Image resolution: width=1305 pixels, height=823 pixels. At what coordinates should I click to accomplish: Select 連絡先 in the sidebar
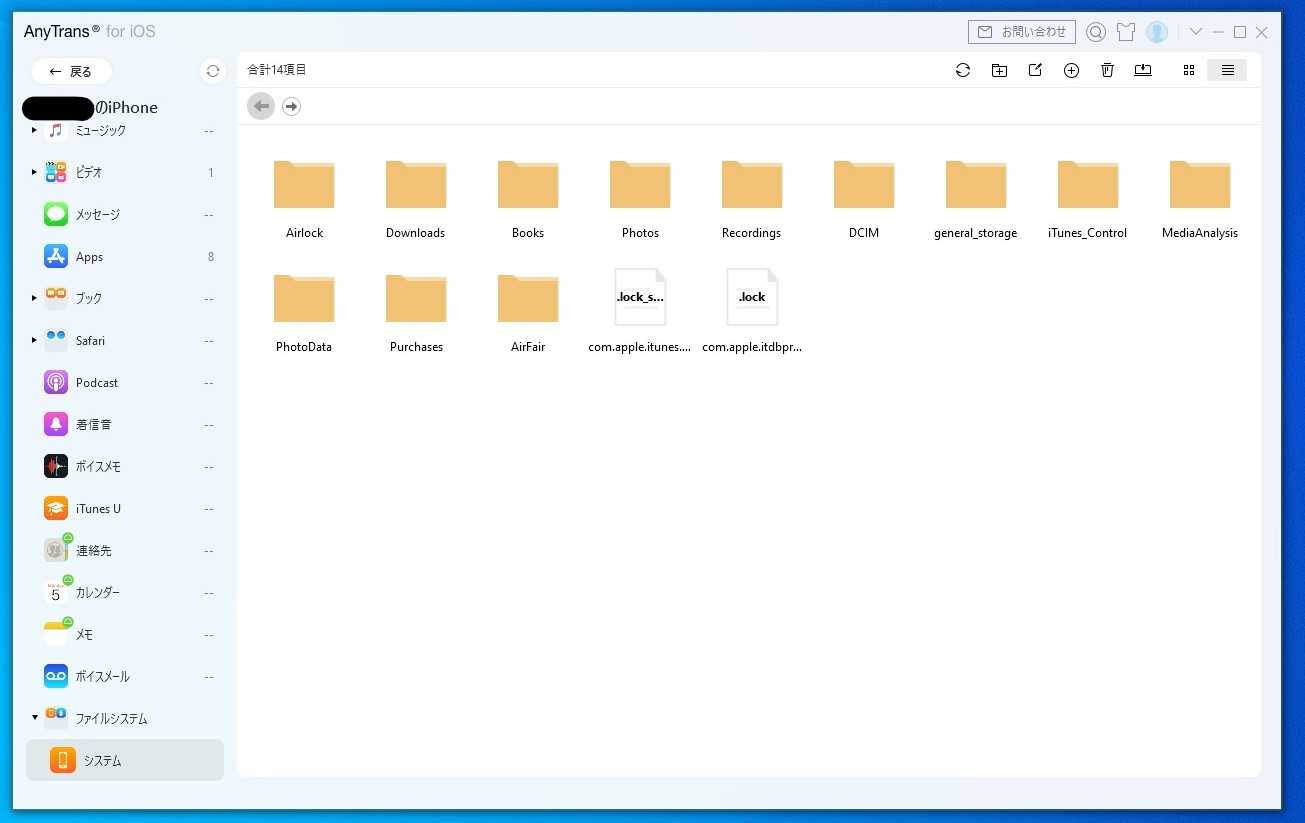pos(125,550)
